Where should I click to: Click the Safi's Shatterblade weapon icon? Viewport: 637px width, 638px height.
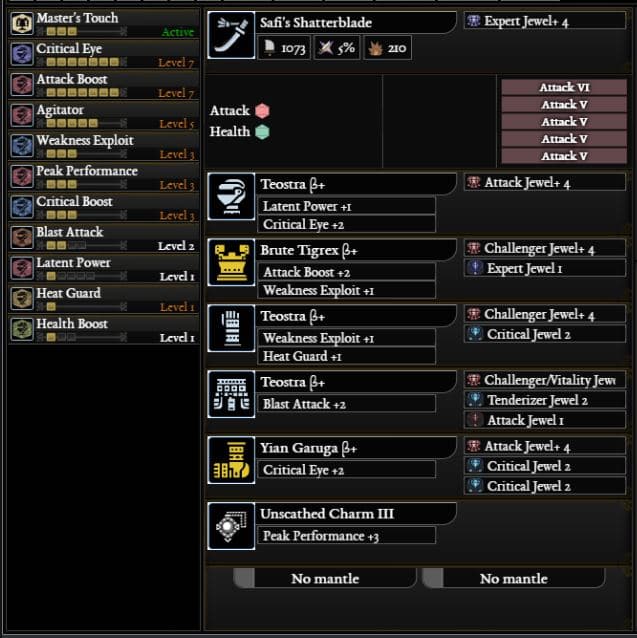pyautogui.click(x=231, y=35)
